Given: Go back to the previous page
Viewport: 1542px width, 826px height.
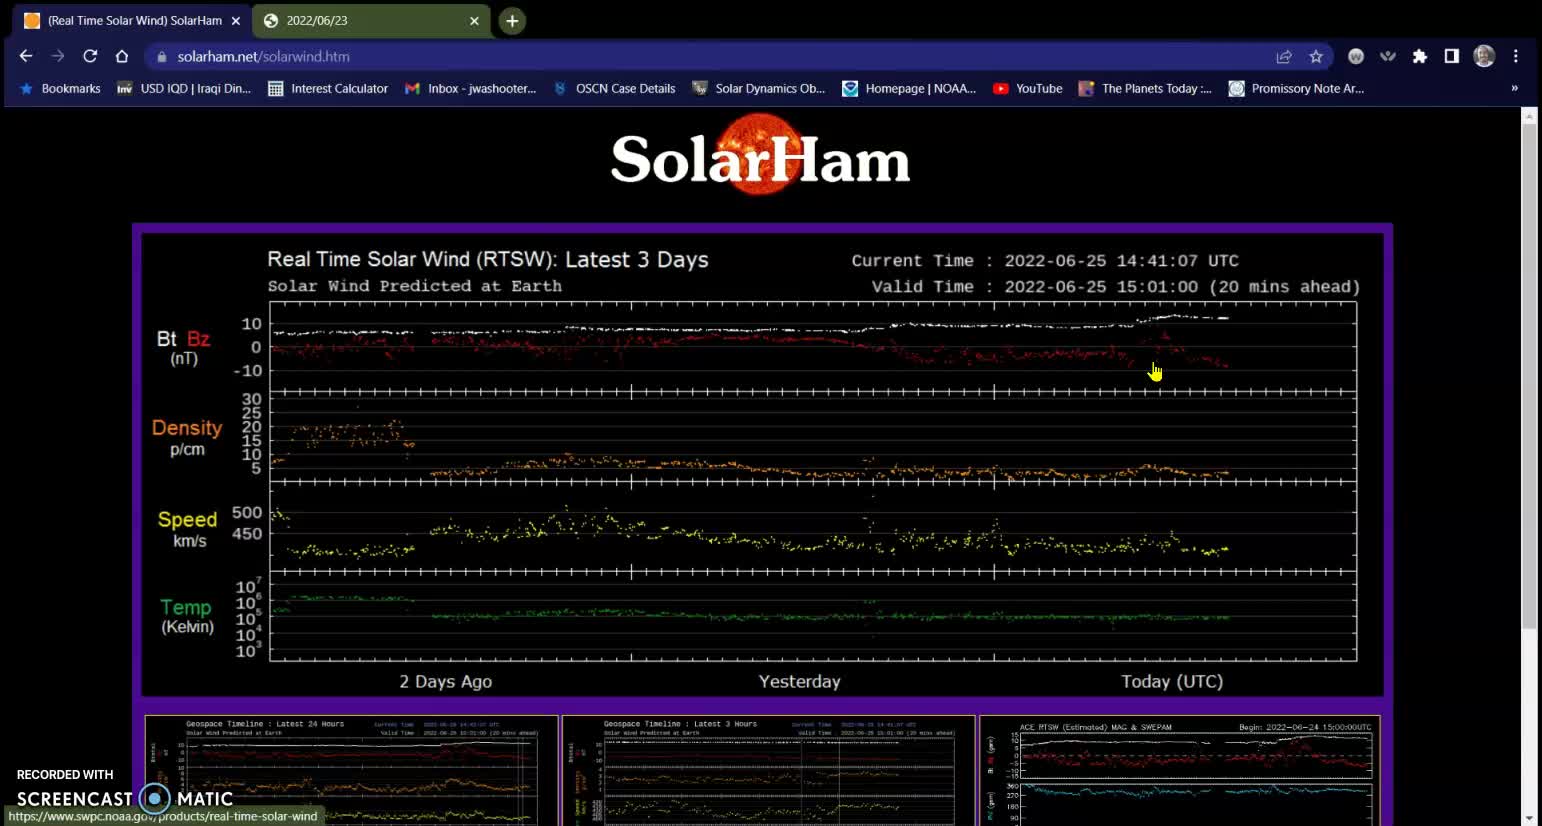Looking at the screenshot, I should [26, 56].
